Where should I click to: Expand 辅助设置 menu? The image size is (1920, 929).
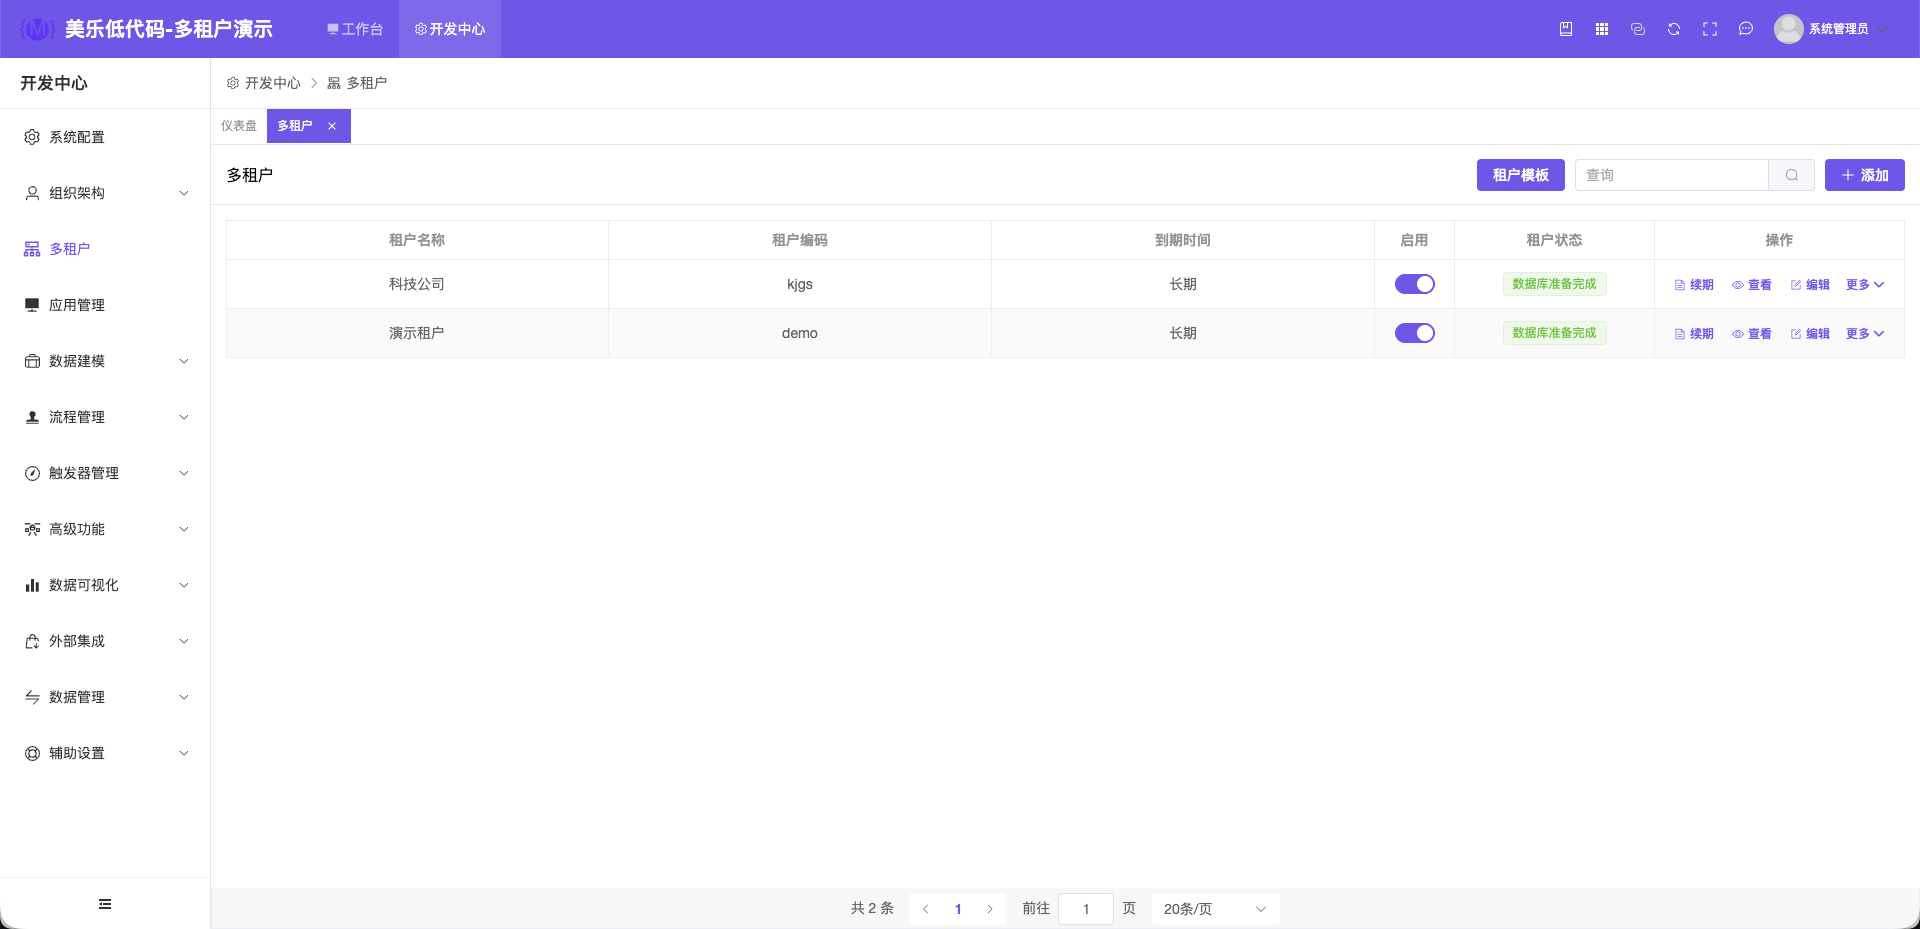coord(105,753)
